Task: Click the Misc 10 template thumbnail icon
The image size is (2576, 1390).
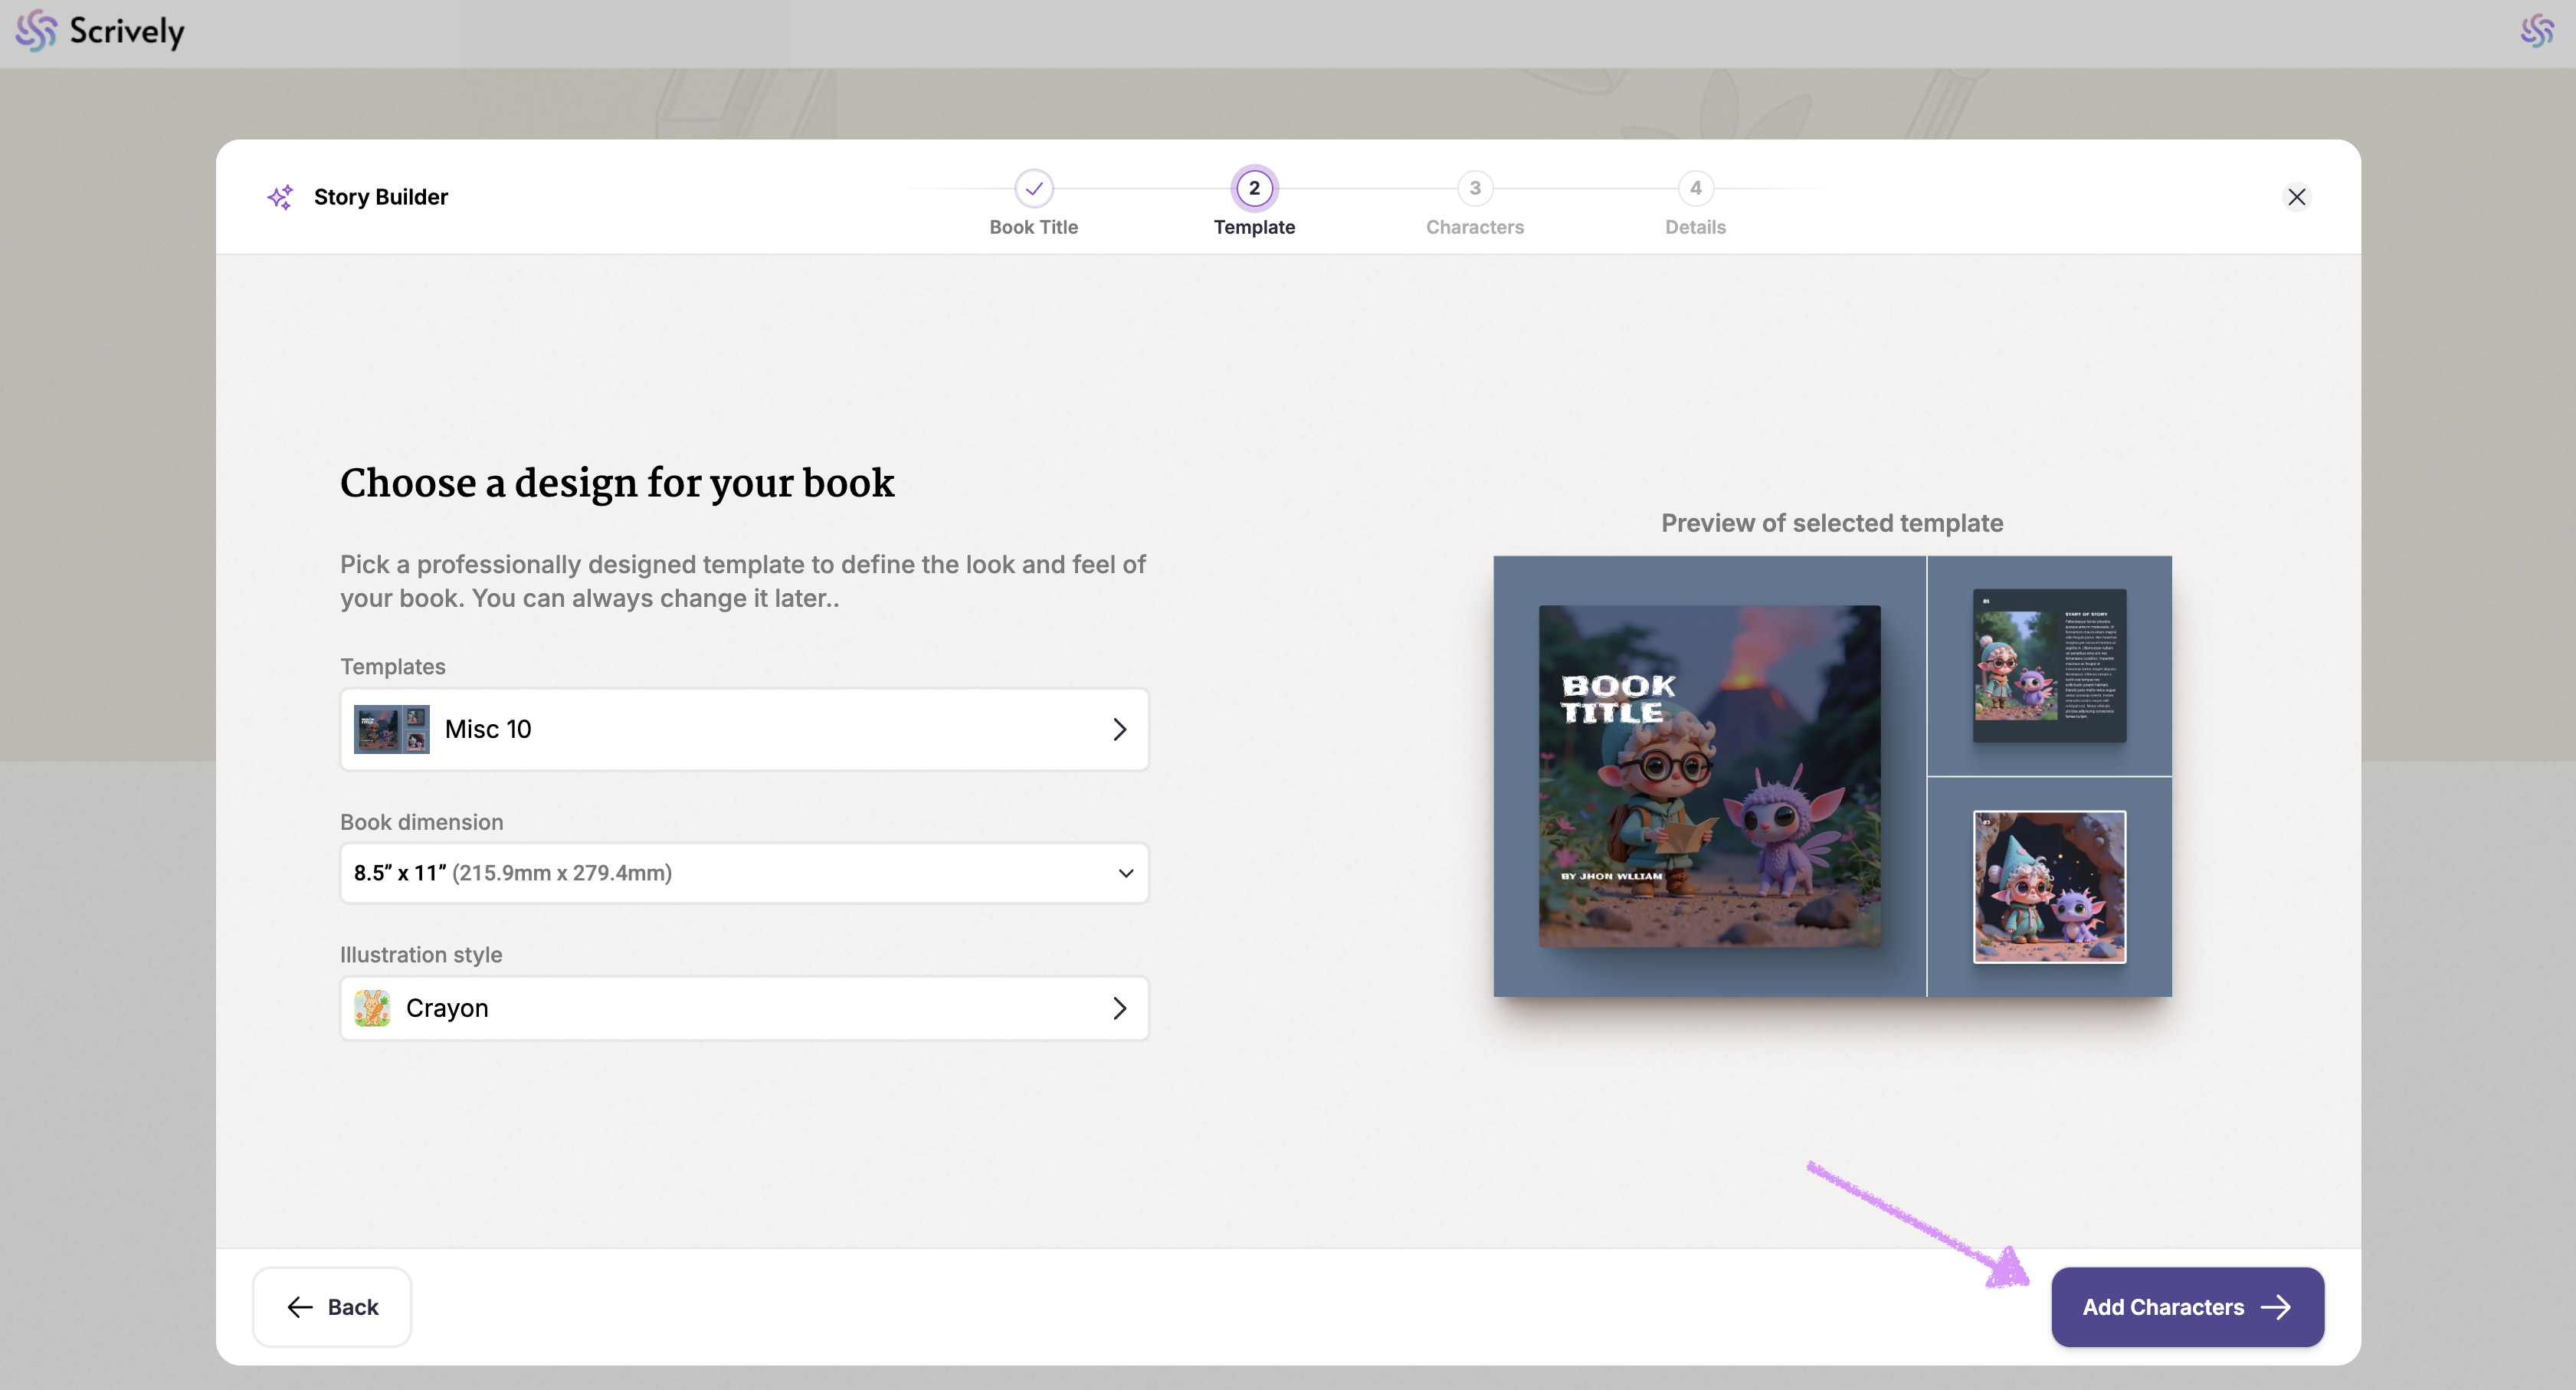Action: coord(391,729)
